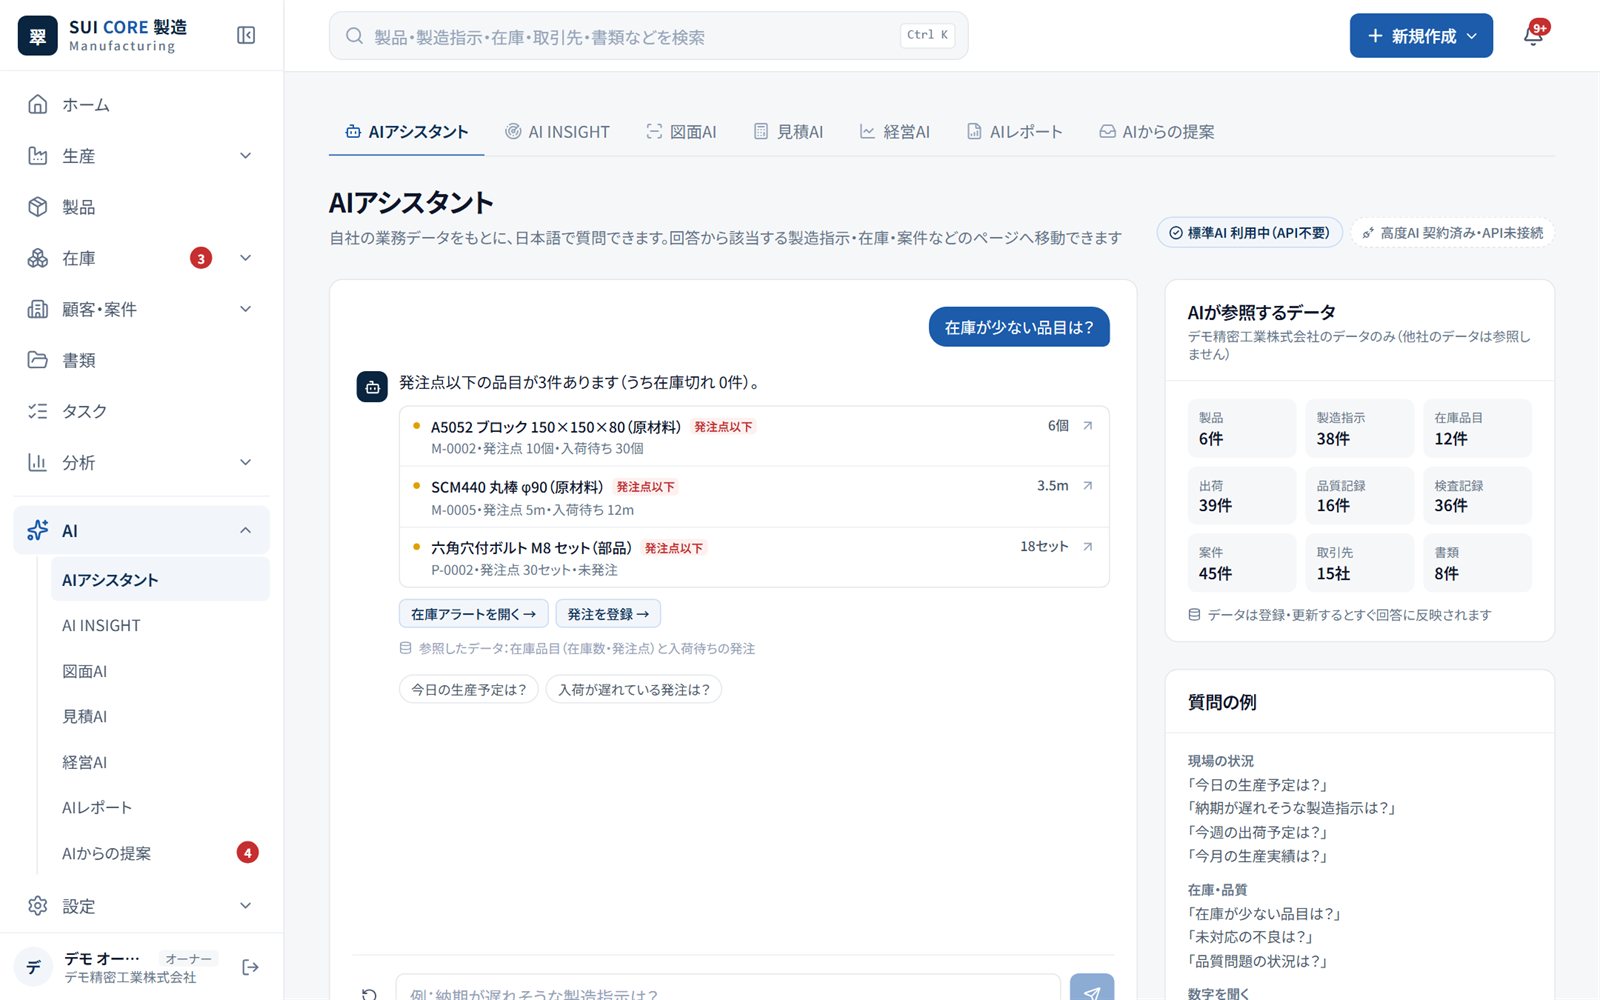Expand the 生産 menu chevron
The width and height of the screenshot is (1600, 1000).
[246, 156]
